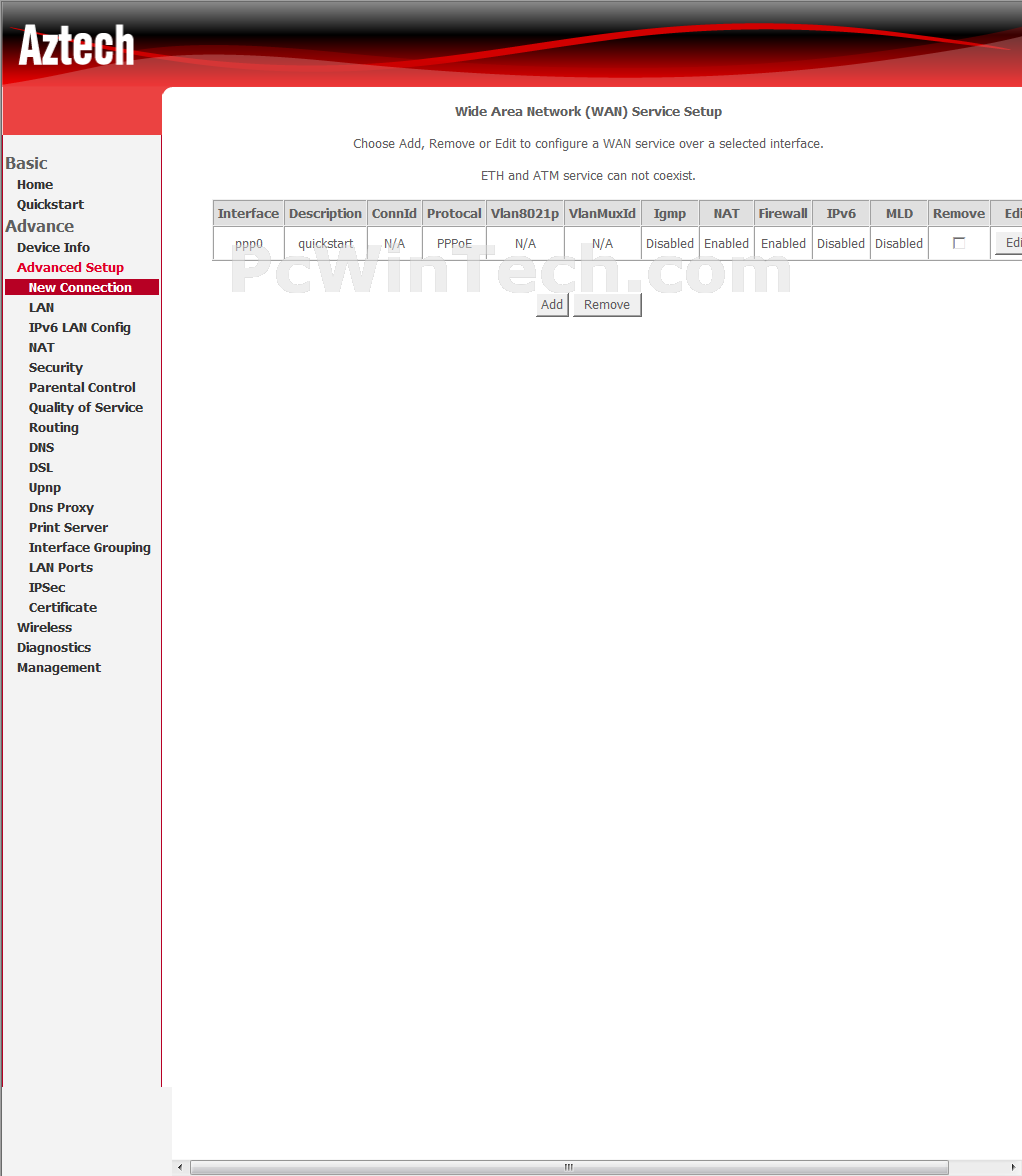Open Parental Control page
Image resolution: width=1022 pixels, height=1176 pixels.
[x=82, y=388]
